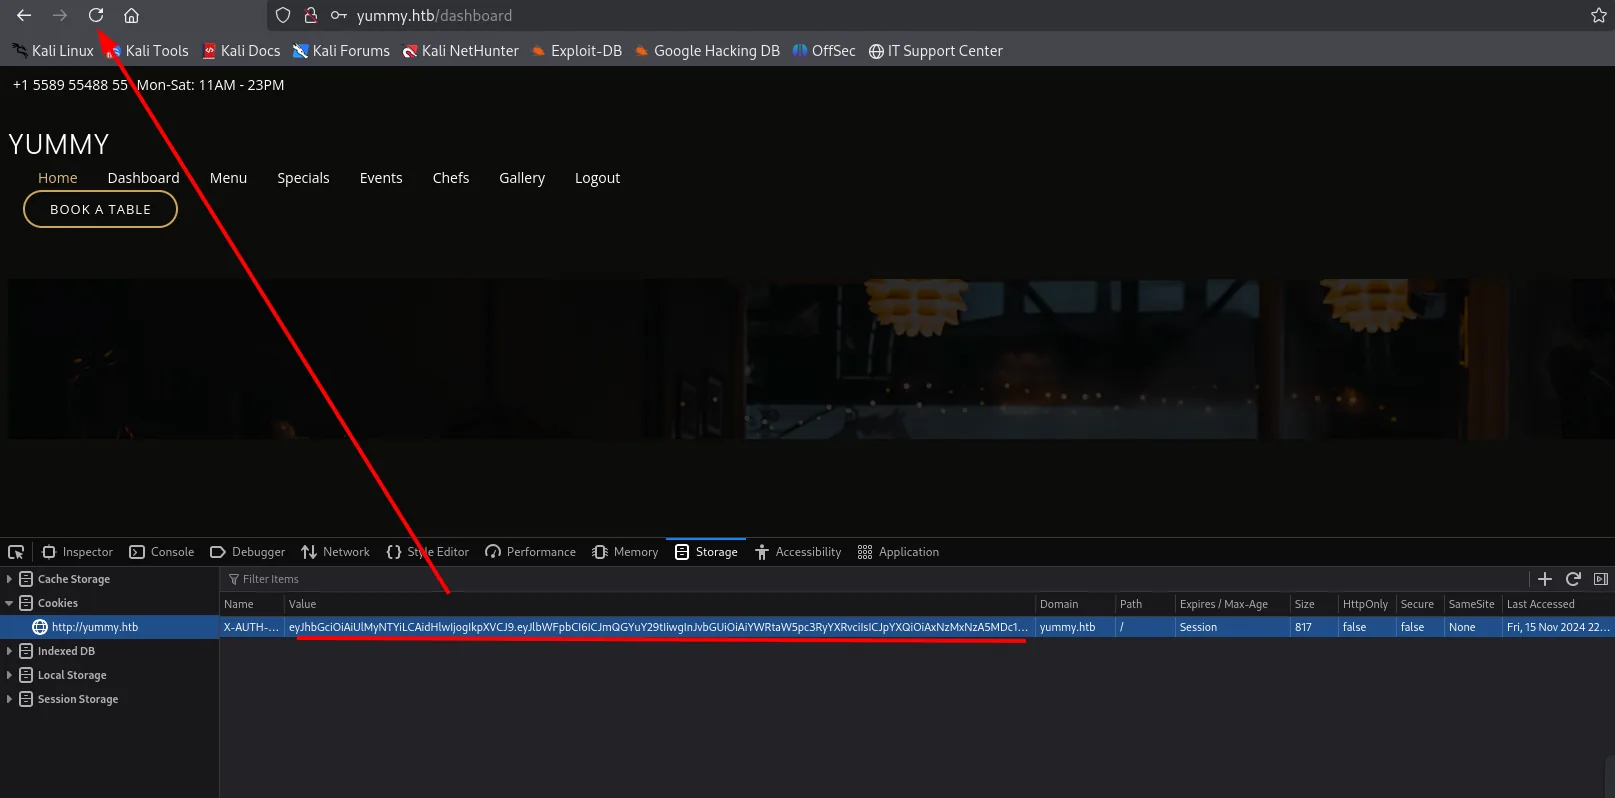Image resolution: width=1615 pixels, height=798 pixels.
Task: Open the Dashboard nav link
Action: [144, 178]
